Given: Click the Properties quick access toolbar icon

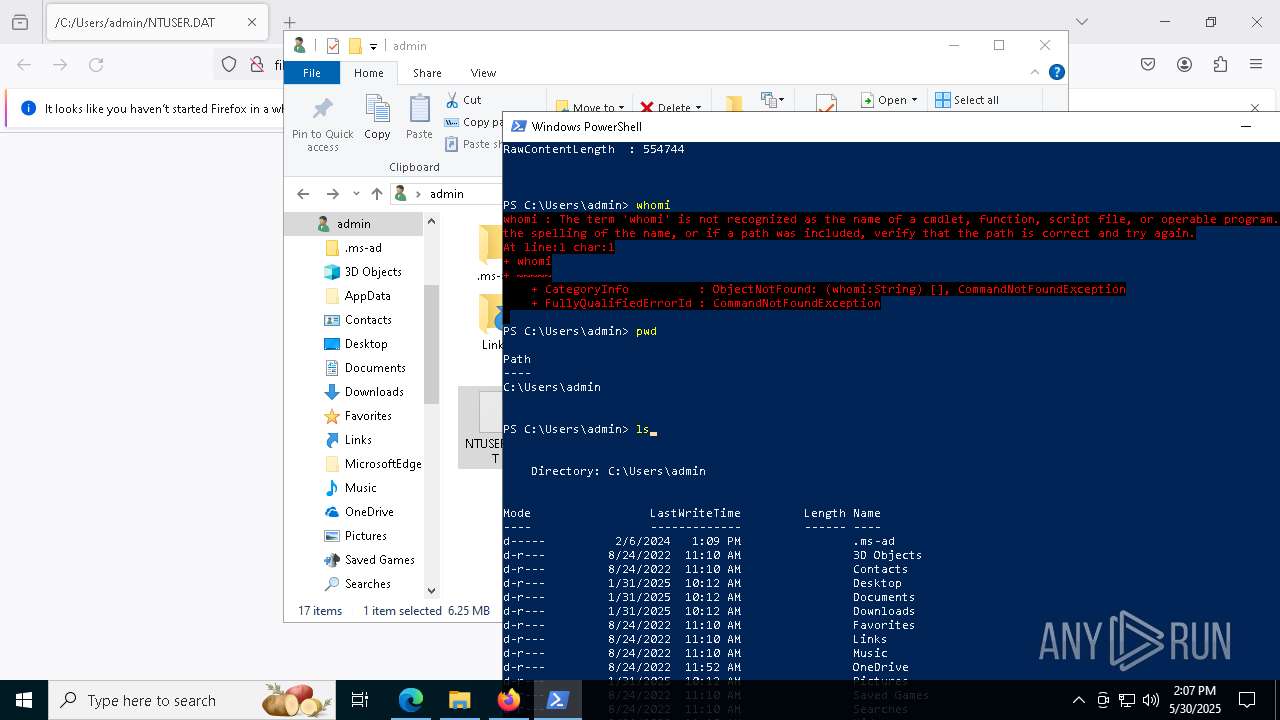Looking at the screenshot, I should 333,46.
